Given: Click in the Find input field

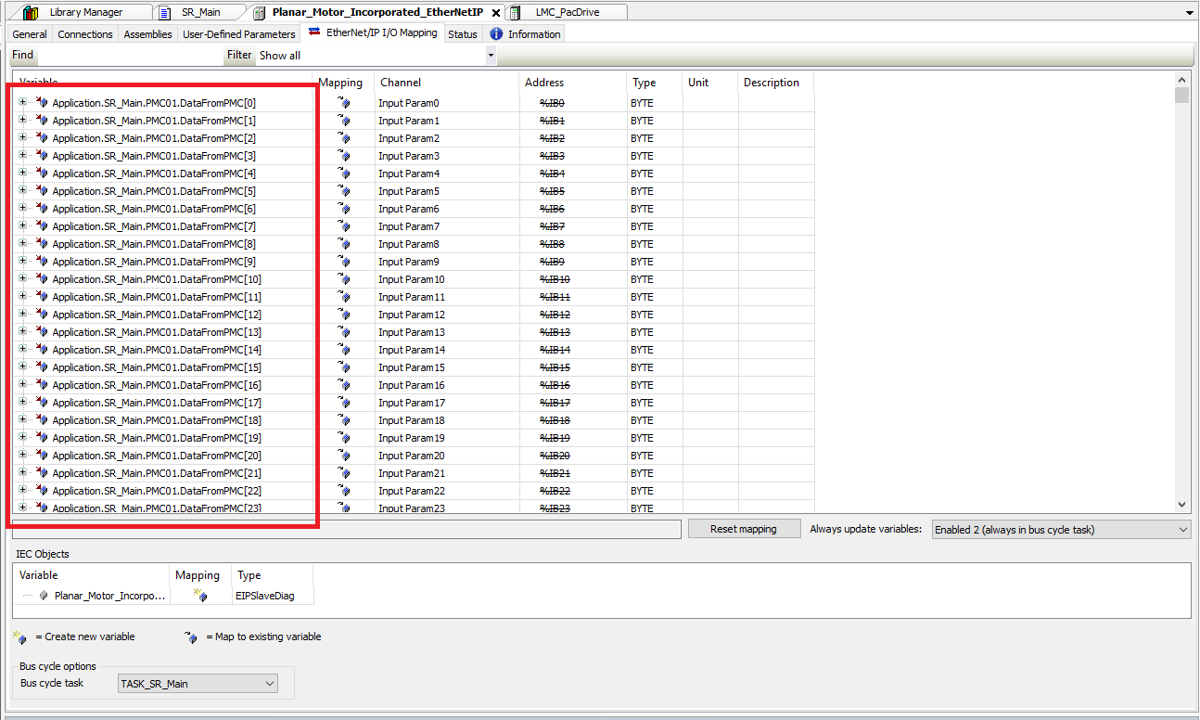Looking at the screenshot, I should tap(130, 56).
